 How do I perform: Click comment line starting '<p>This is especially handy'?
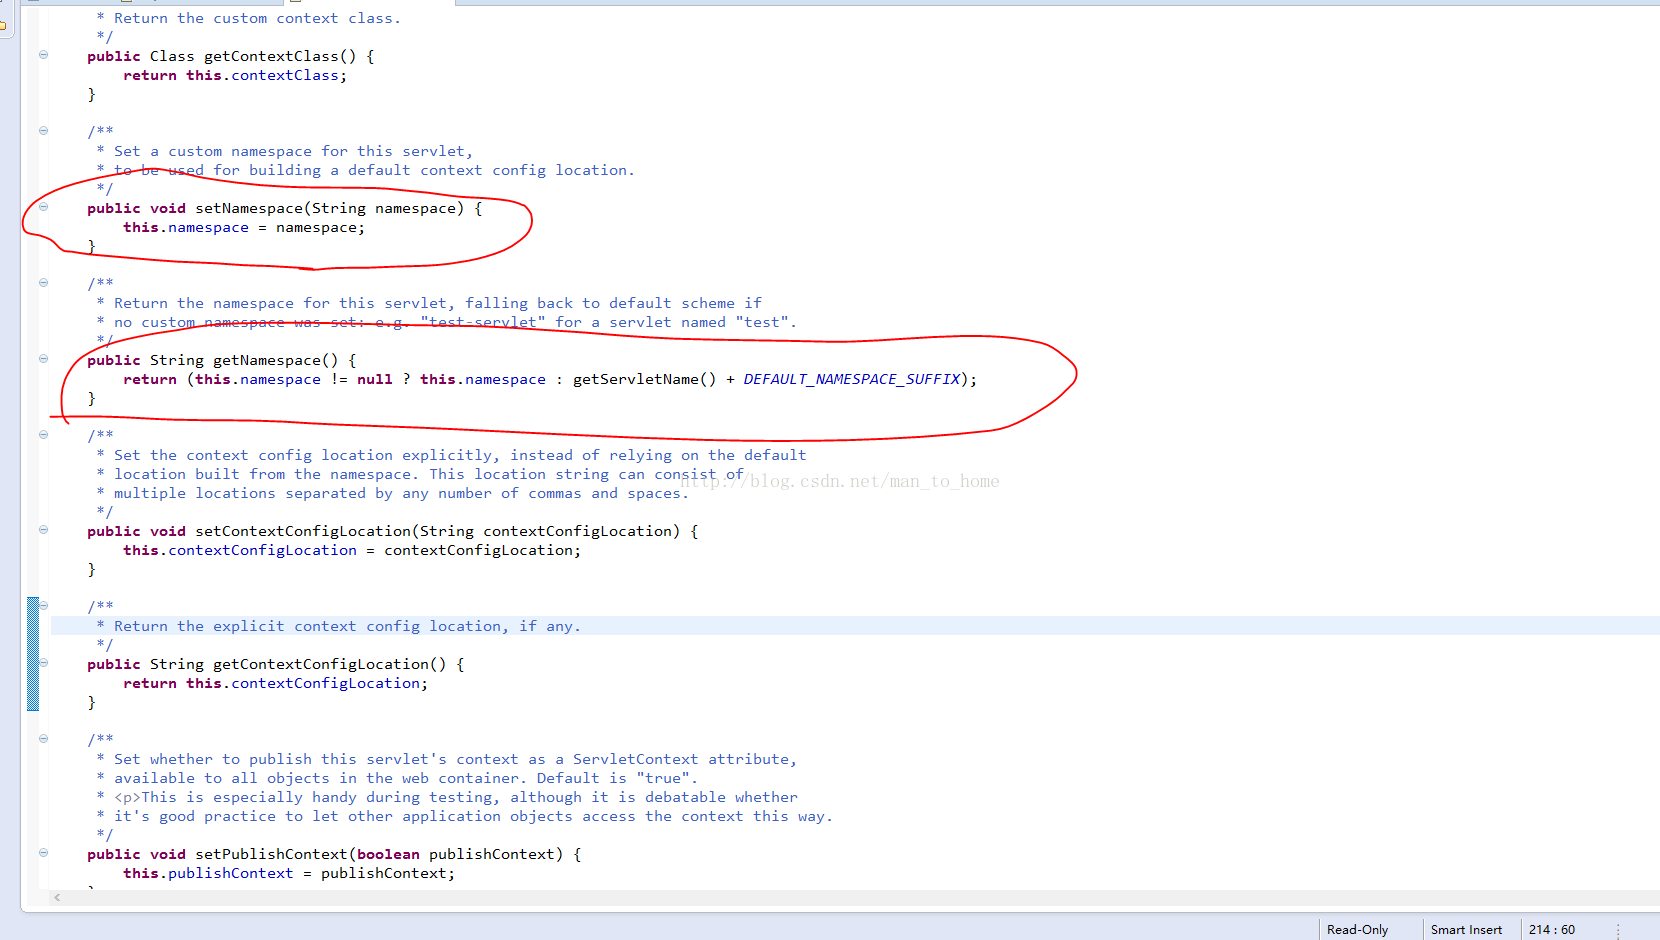pos(447,797)
